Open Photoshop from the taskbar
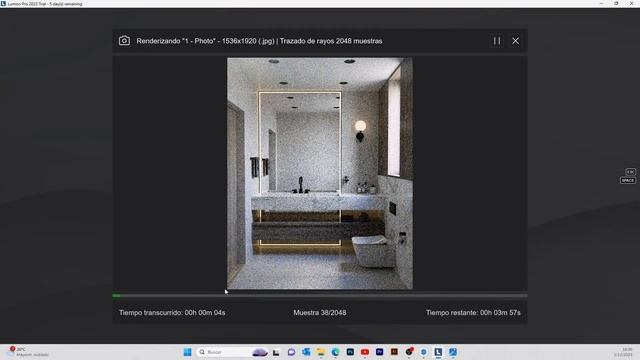Viewport: 640px width, 360px height. click(350, 352)
